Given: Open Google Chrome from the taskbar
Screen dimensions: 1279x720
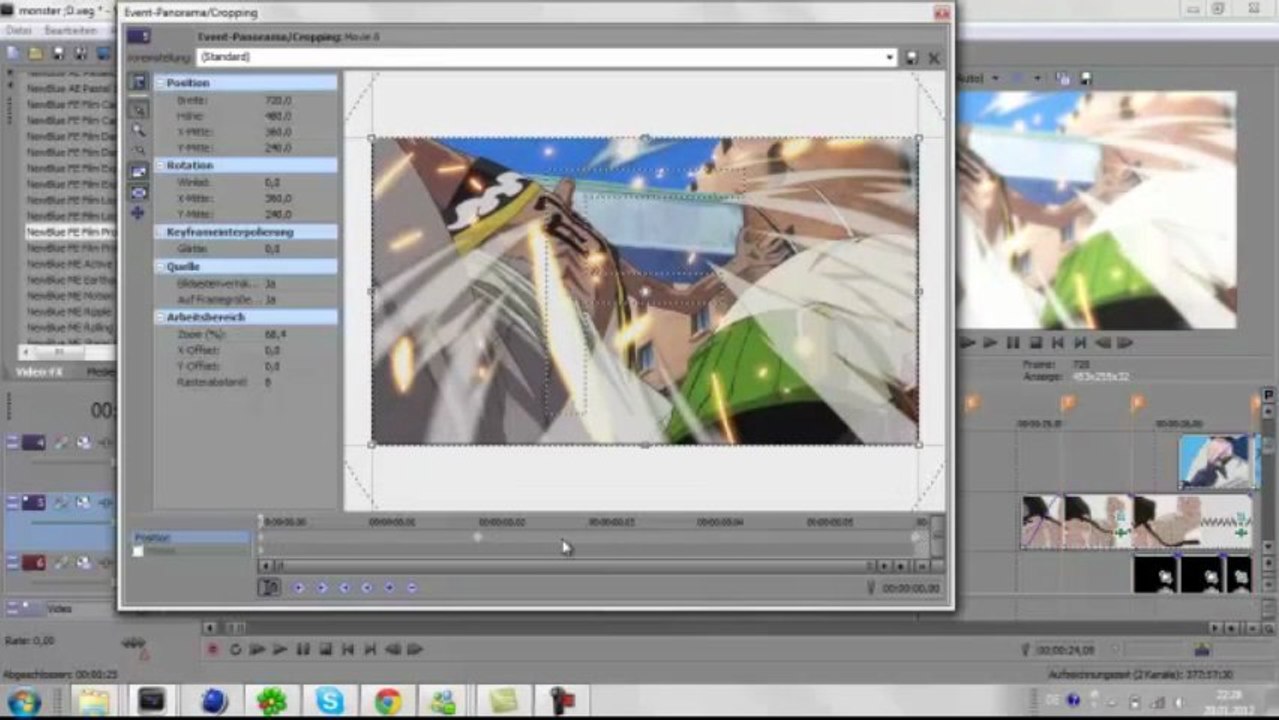Looking at the screenshot, I should 388,701.
